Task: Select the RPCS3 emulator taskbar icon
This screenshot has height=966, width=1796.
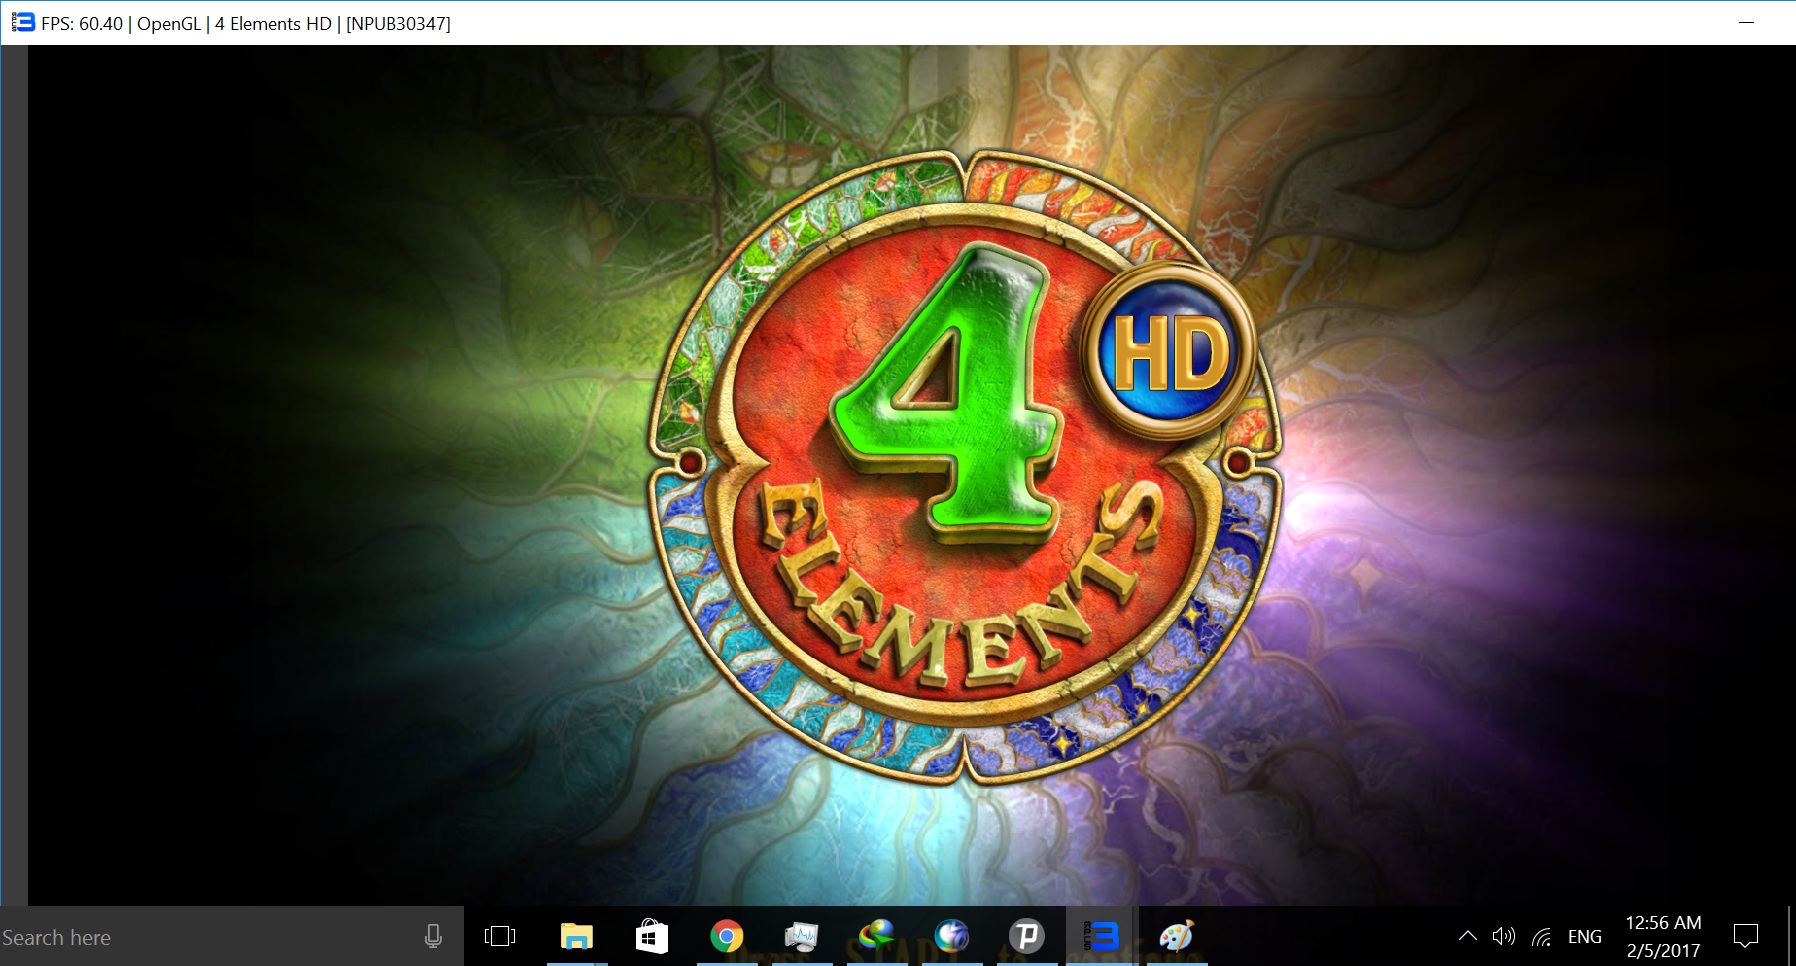Action: [1102, 937]
